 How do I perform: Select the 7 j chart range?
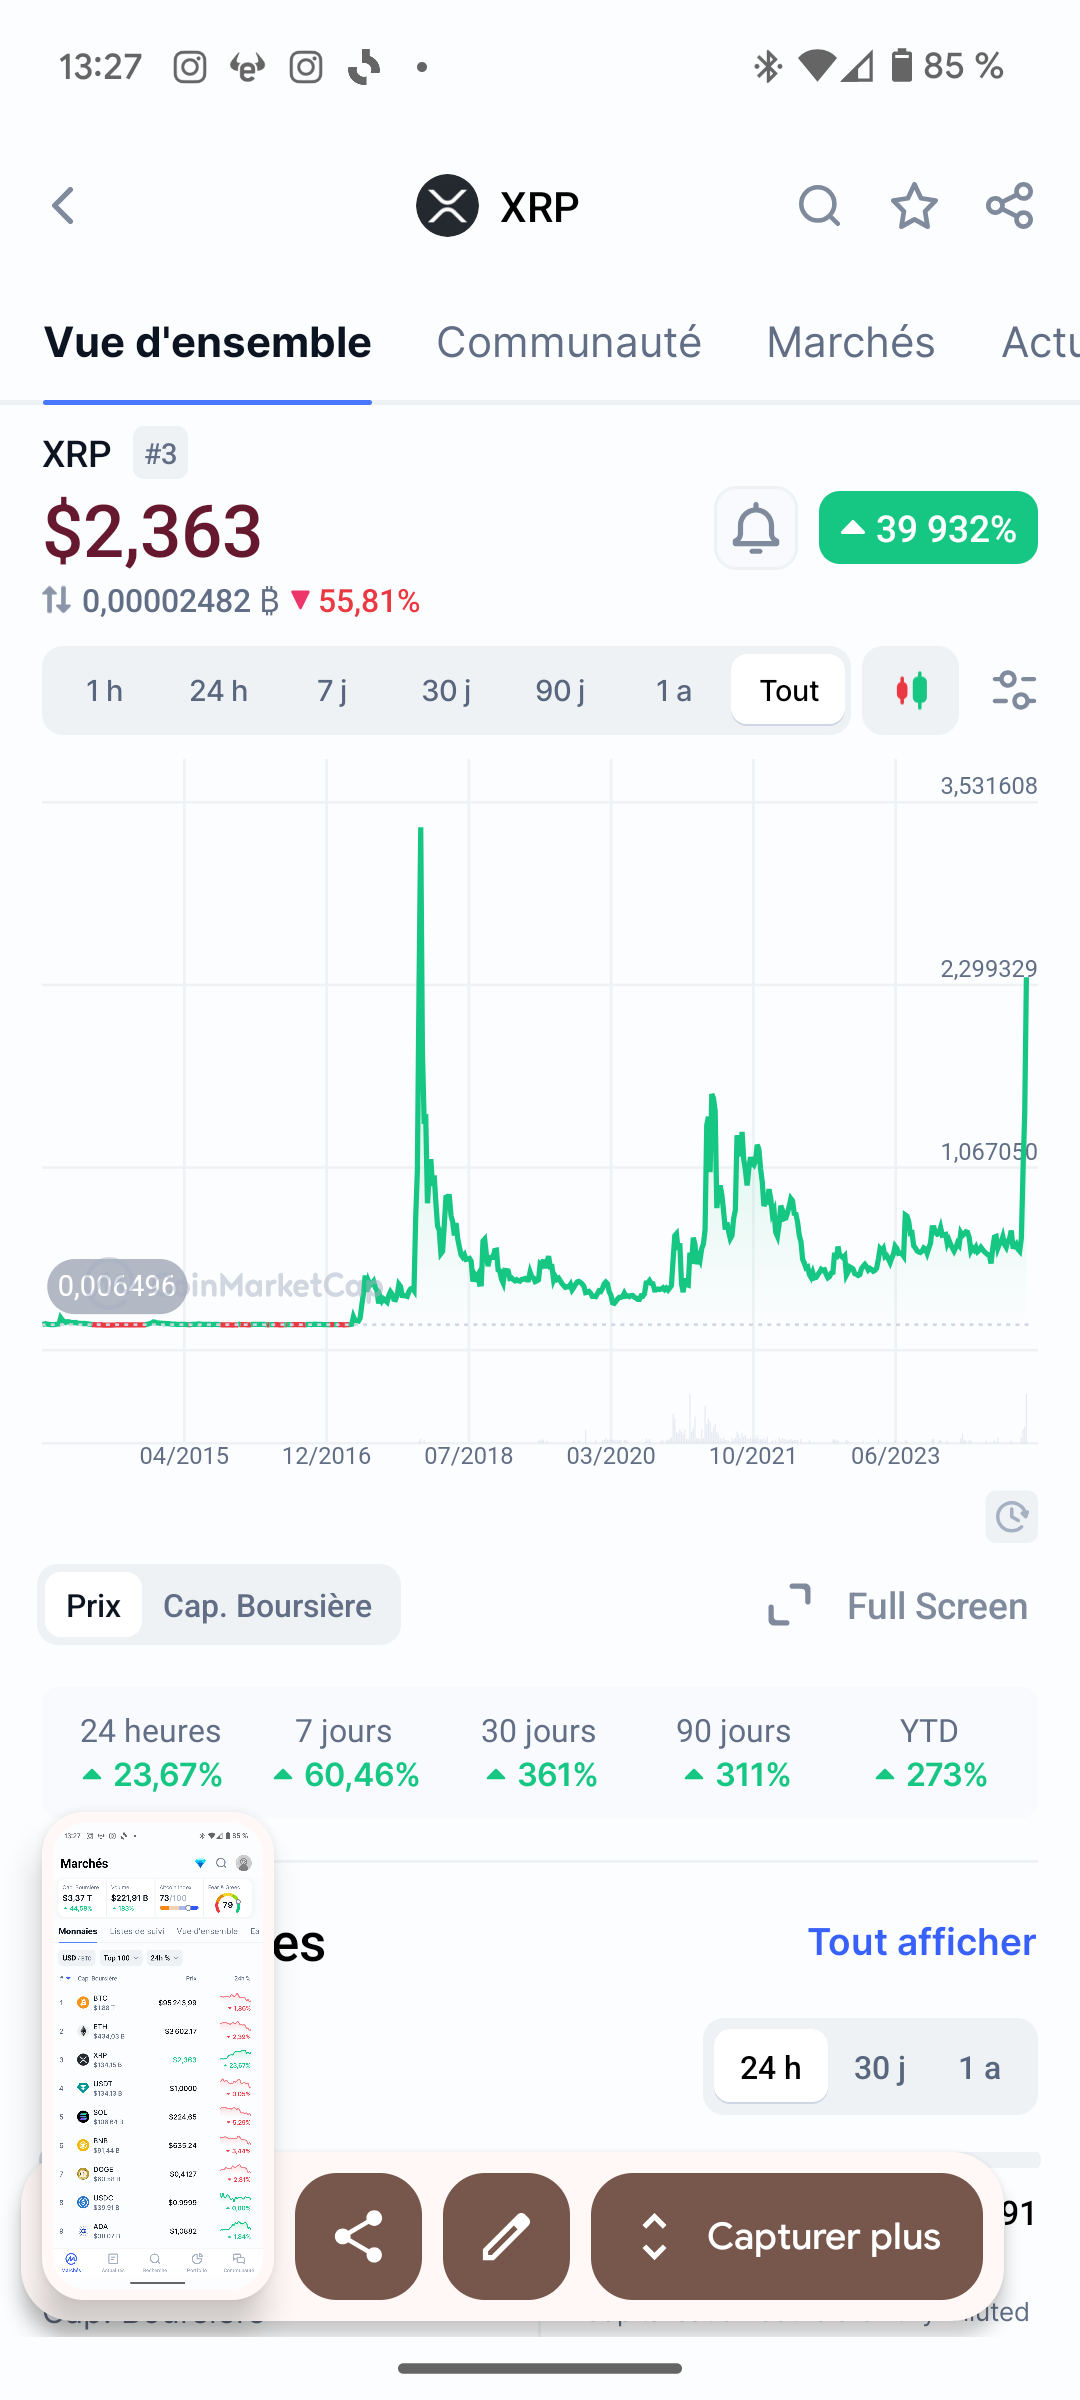coord(332,691)
